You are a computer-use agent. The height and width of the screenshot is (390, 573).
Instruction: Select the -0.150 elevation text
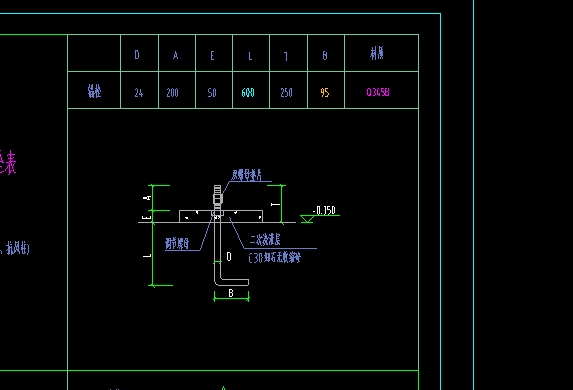tap(324, 211)
